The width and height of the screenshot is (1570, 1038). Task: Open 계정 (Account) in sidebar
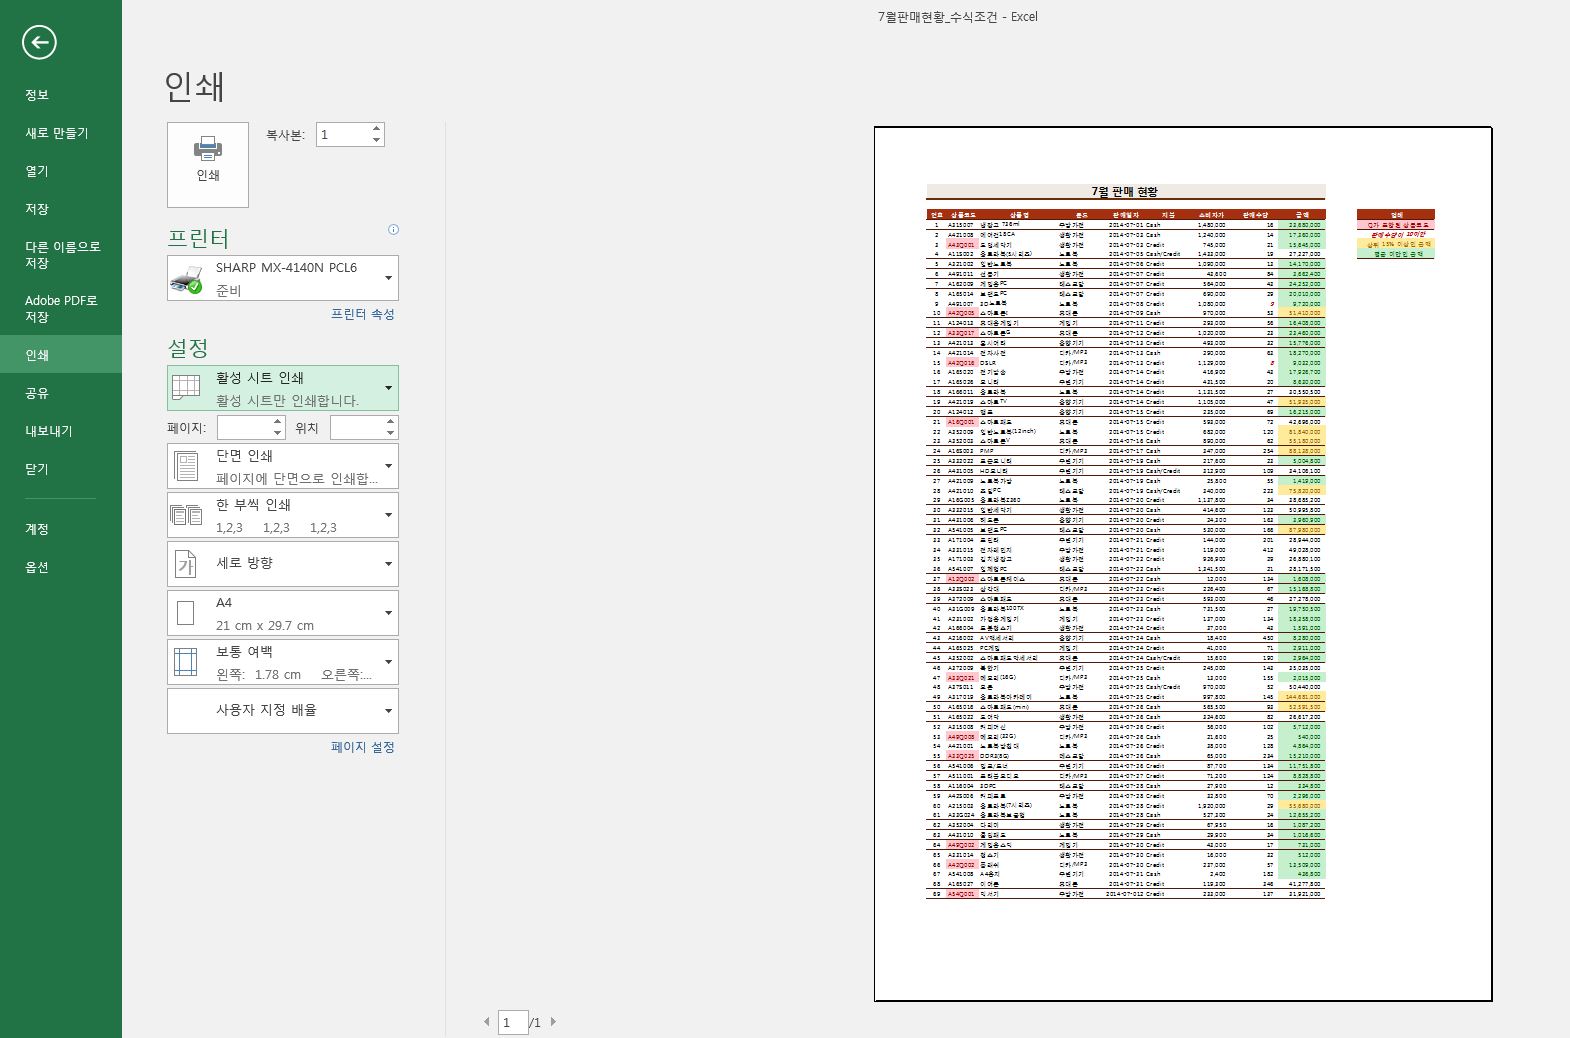(61, 529)
